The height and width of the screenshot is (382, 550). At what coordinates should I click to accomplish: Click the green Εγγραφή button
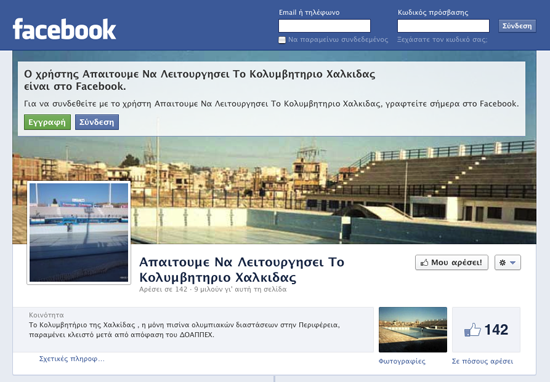[47, 122]
